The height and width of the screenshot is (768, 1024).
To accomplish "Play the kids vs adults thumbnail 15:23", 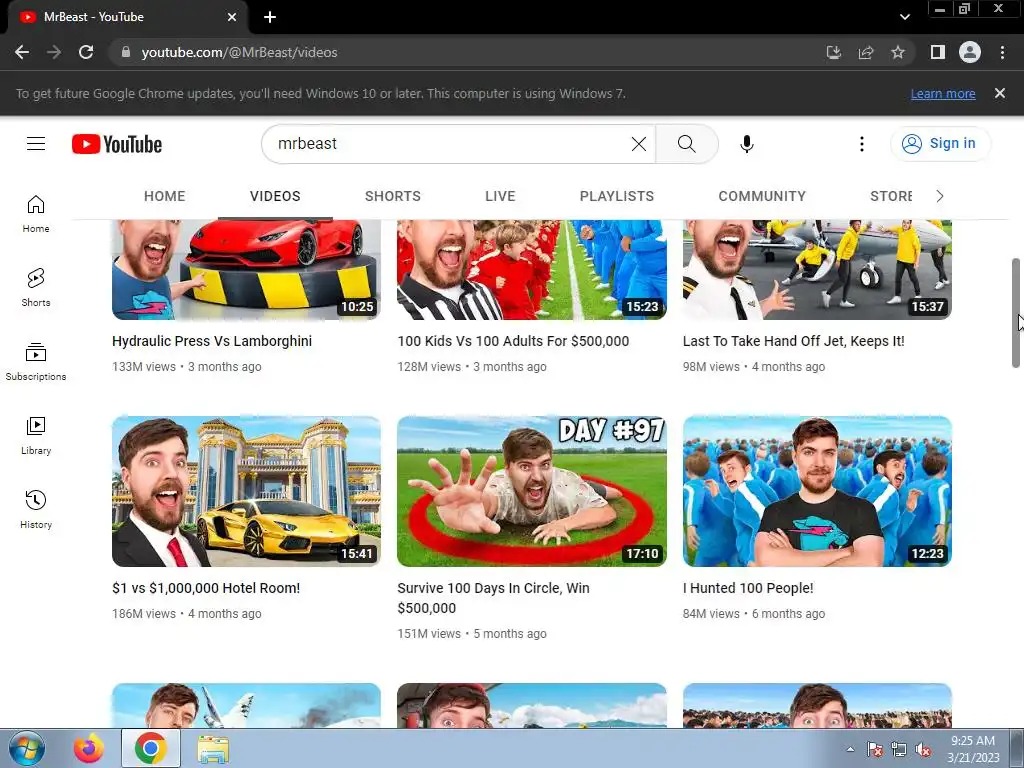I will point(532,270).
